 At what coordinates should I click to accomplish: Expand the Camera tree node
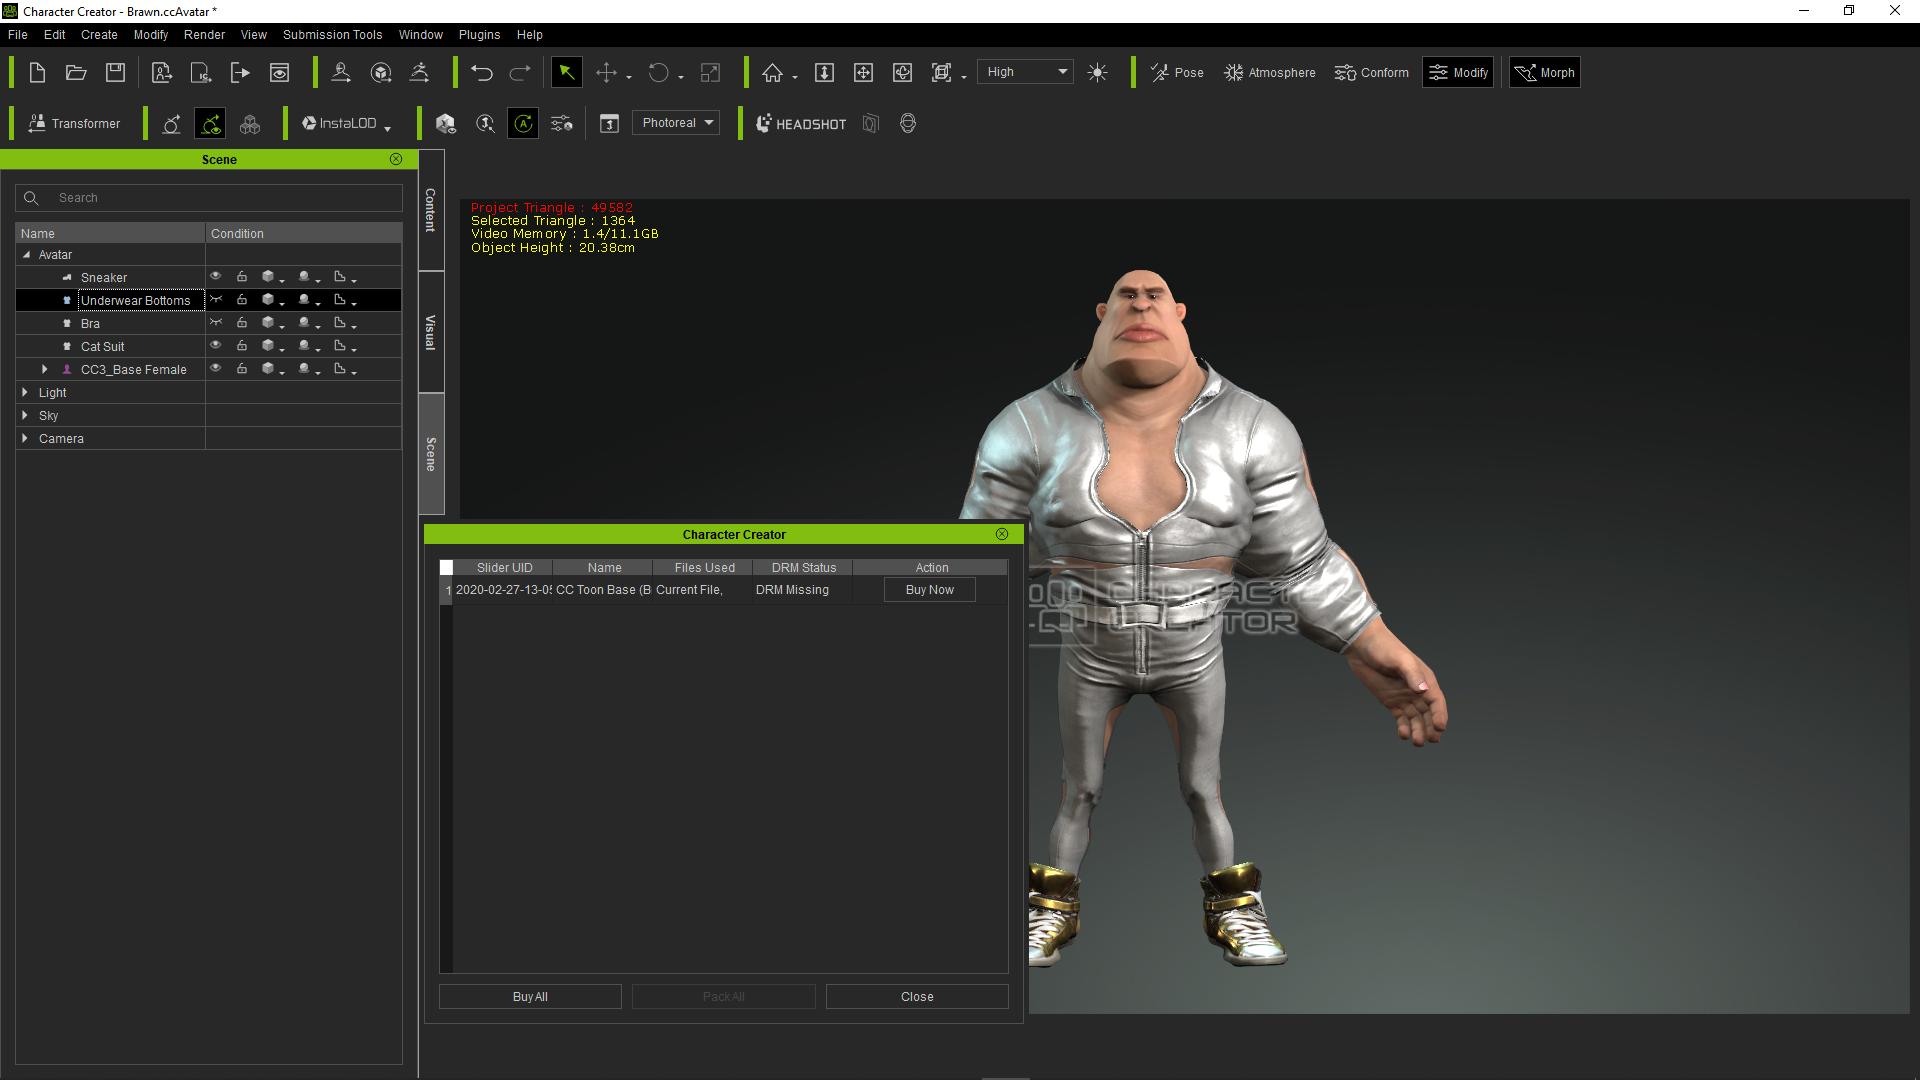(25, 438)
